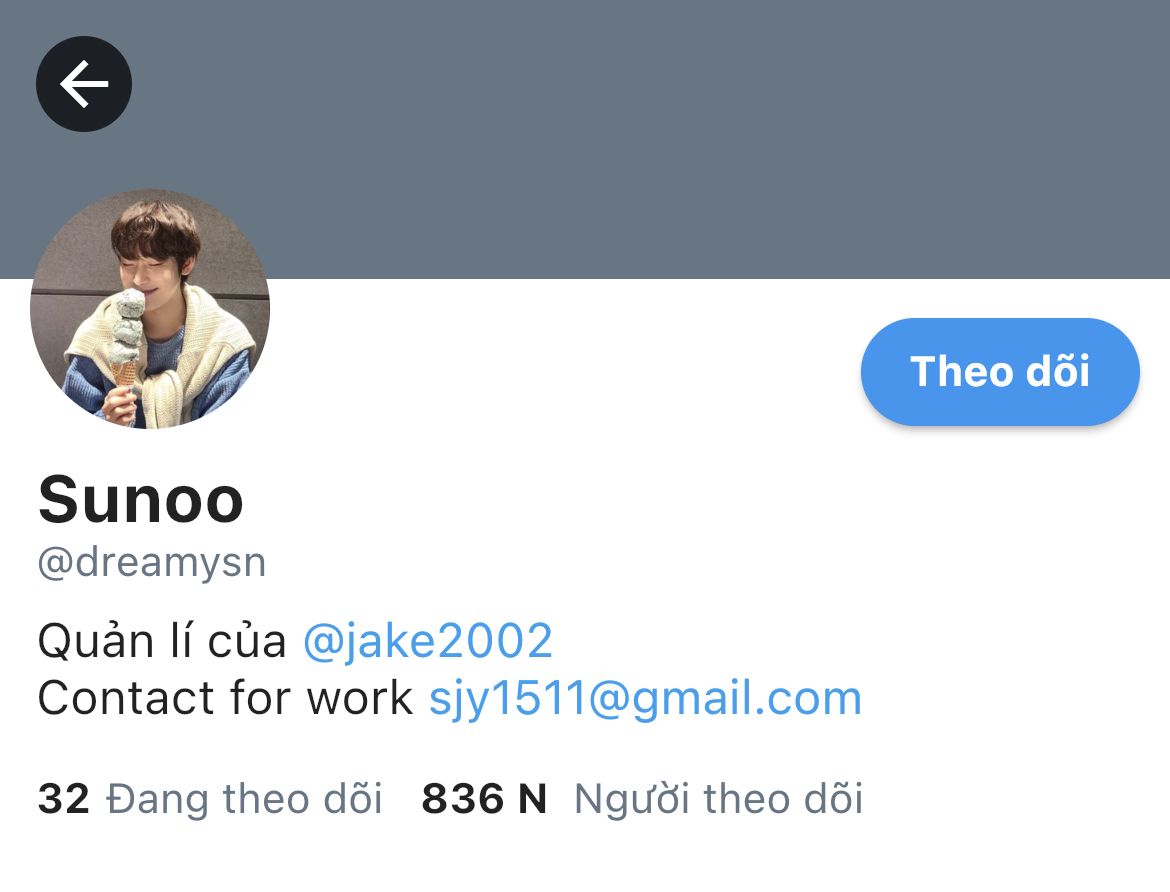Open Sunoo's circular profile photo

(150, 308)
